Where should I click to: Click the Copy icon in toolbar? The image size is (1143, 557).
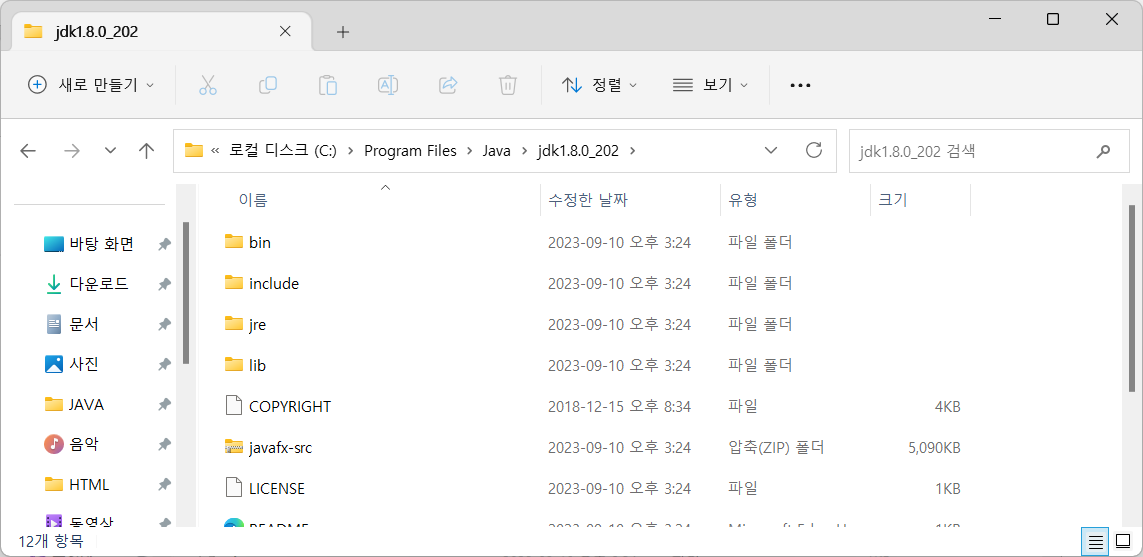268,85
